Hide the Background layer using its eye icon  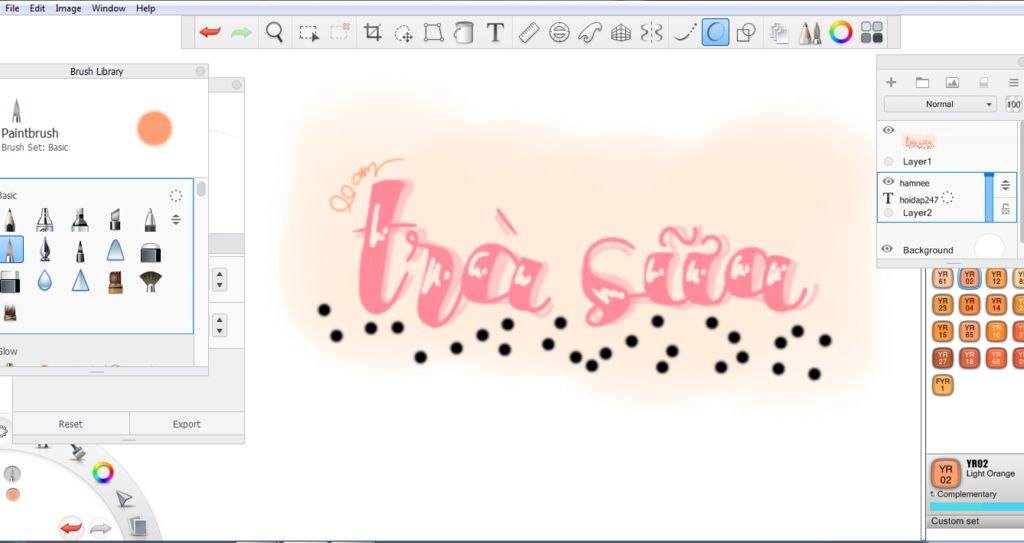click(x=887, y=249)
